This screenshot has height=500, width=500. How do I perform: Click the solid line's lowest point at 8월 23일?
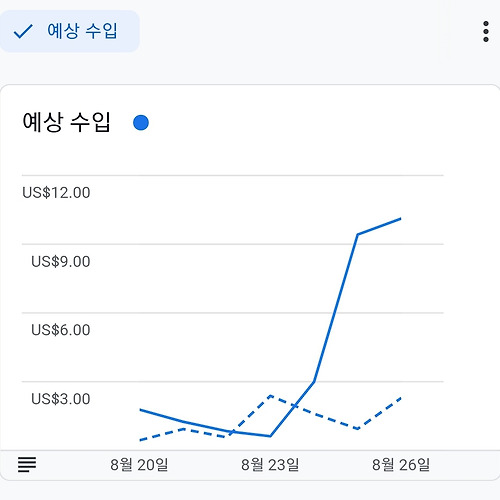pyautogui.click(x=270, y=436)
